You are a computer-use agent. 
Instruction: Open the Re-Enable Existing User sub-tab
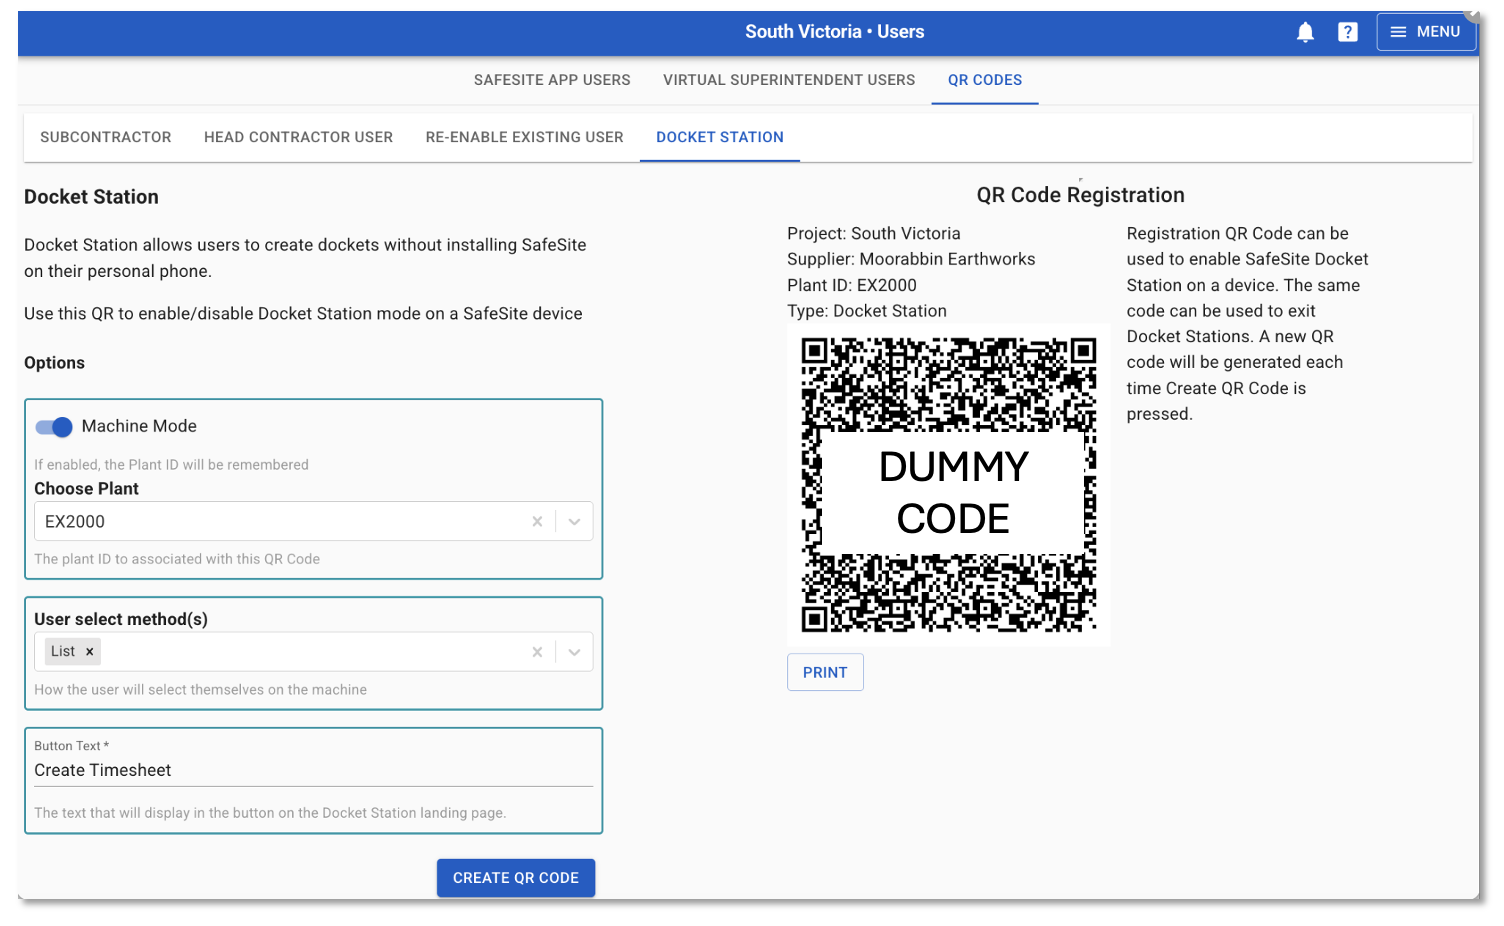tap(524, 137)
